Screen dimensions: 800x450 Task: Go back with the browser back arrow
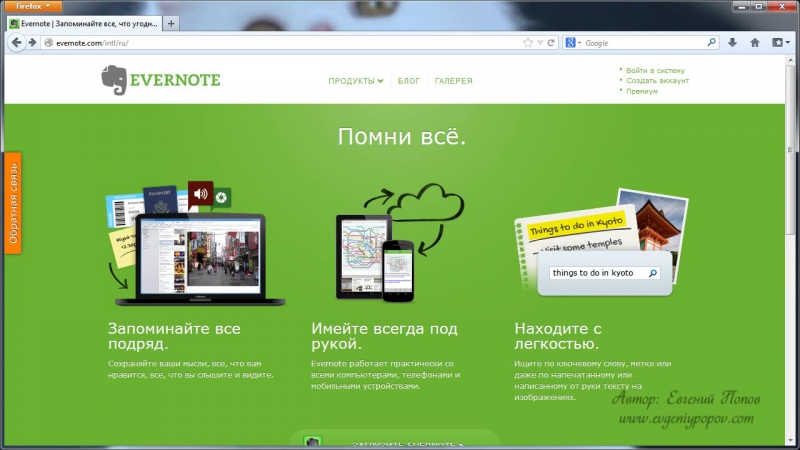(x=16, y=43)
